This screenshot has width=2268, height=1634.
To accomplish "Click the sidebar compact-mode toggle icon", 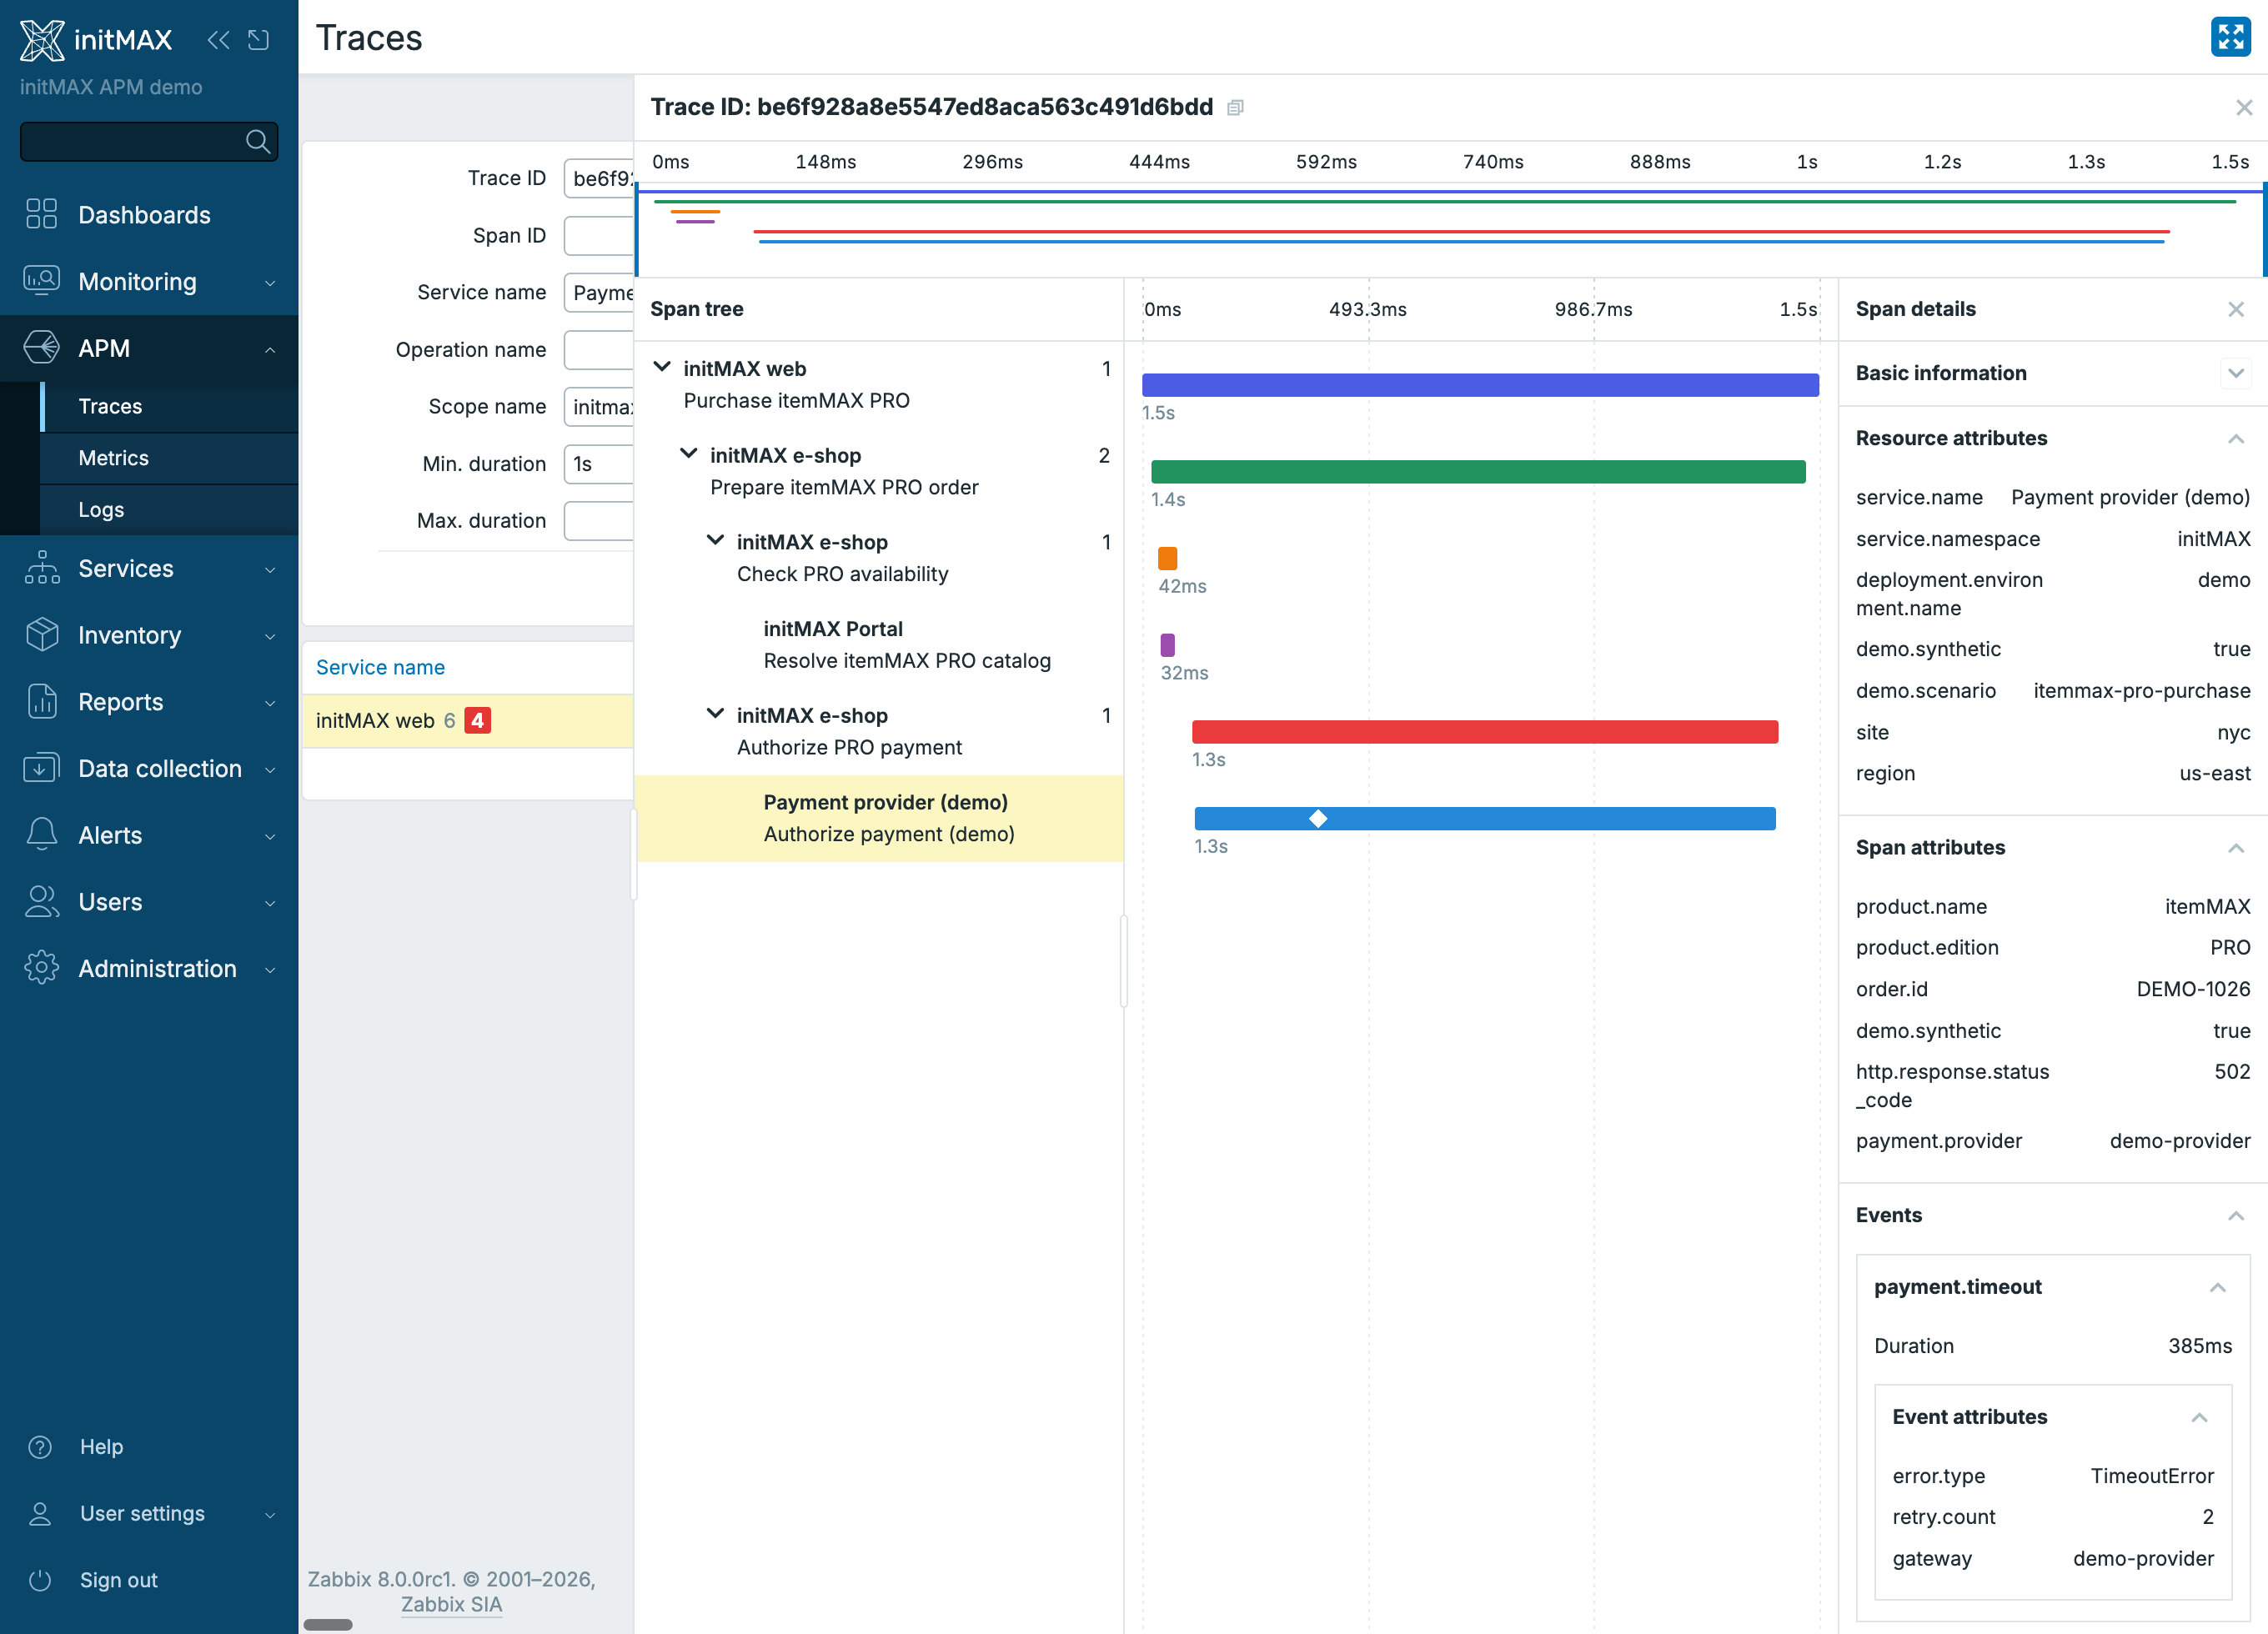I will coord(259,40).
